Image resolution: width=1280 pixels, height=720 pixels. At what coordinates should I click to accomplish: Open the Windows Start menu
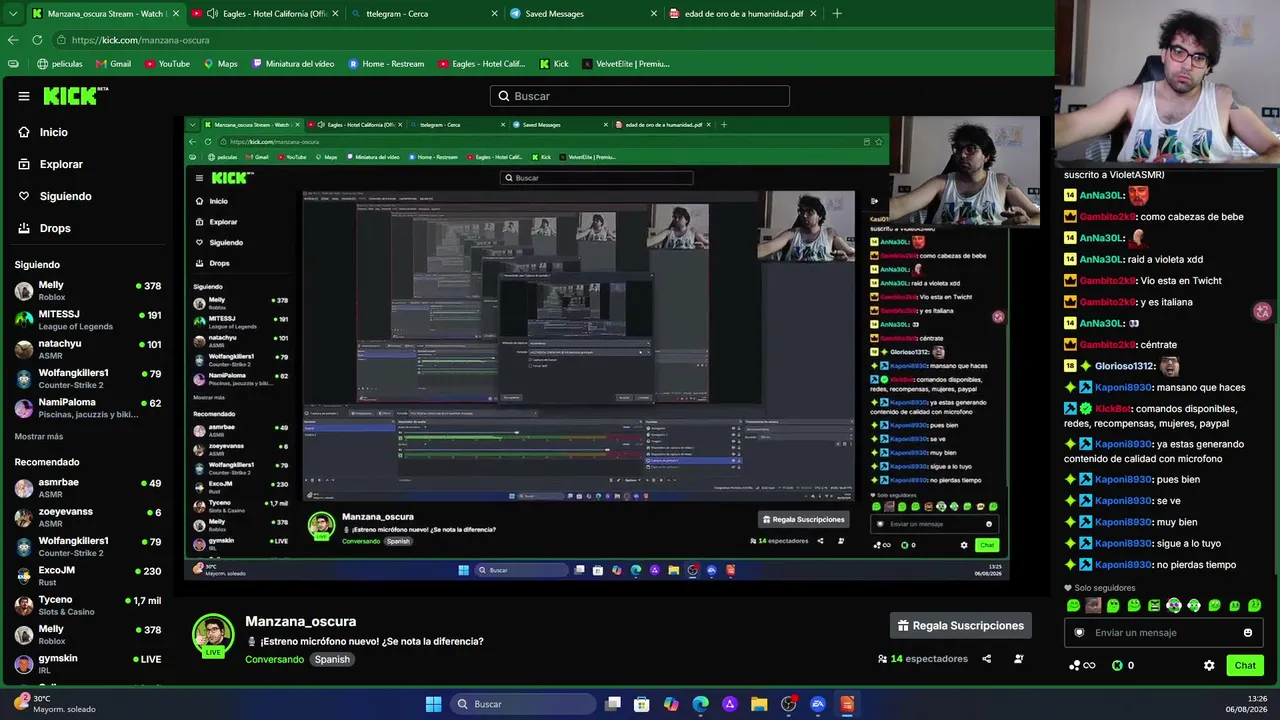433,704
